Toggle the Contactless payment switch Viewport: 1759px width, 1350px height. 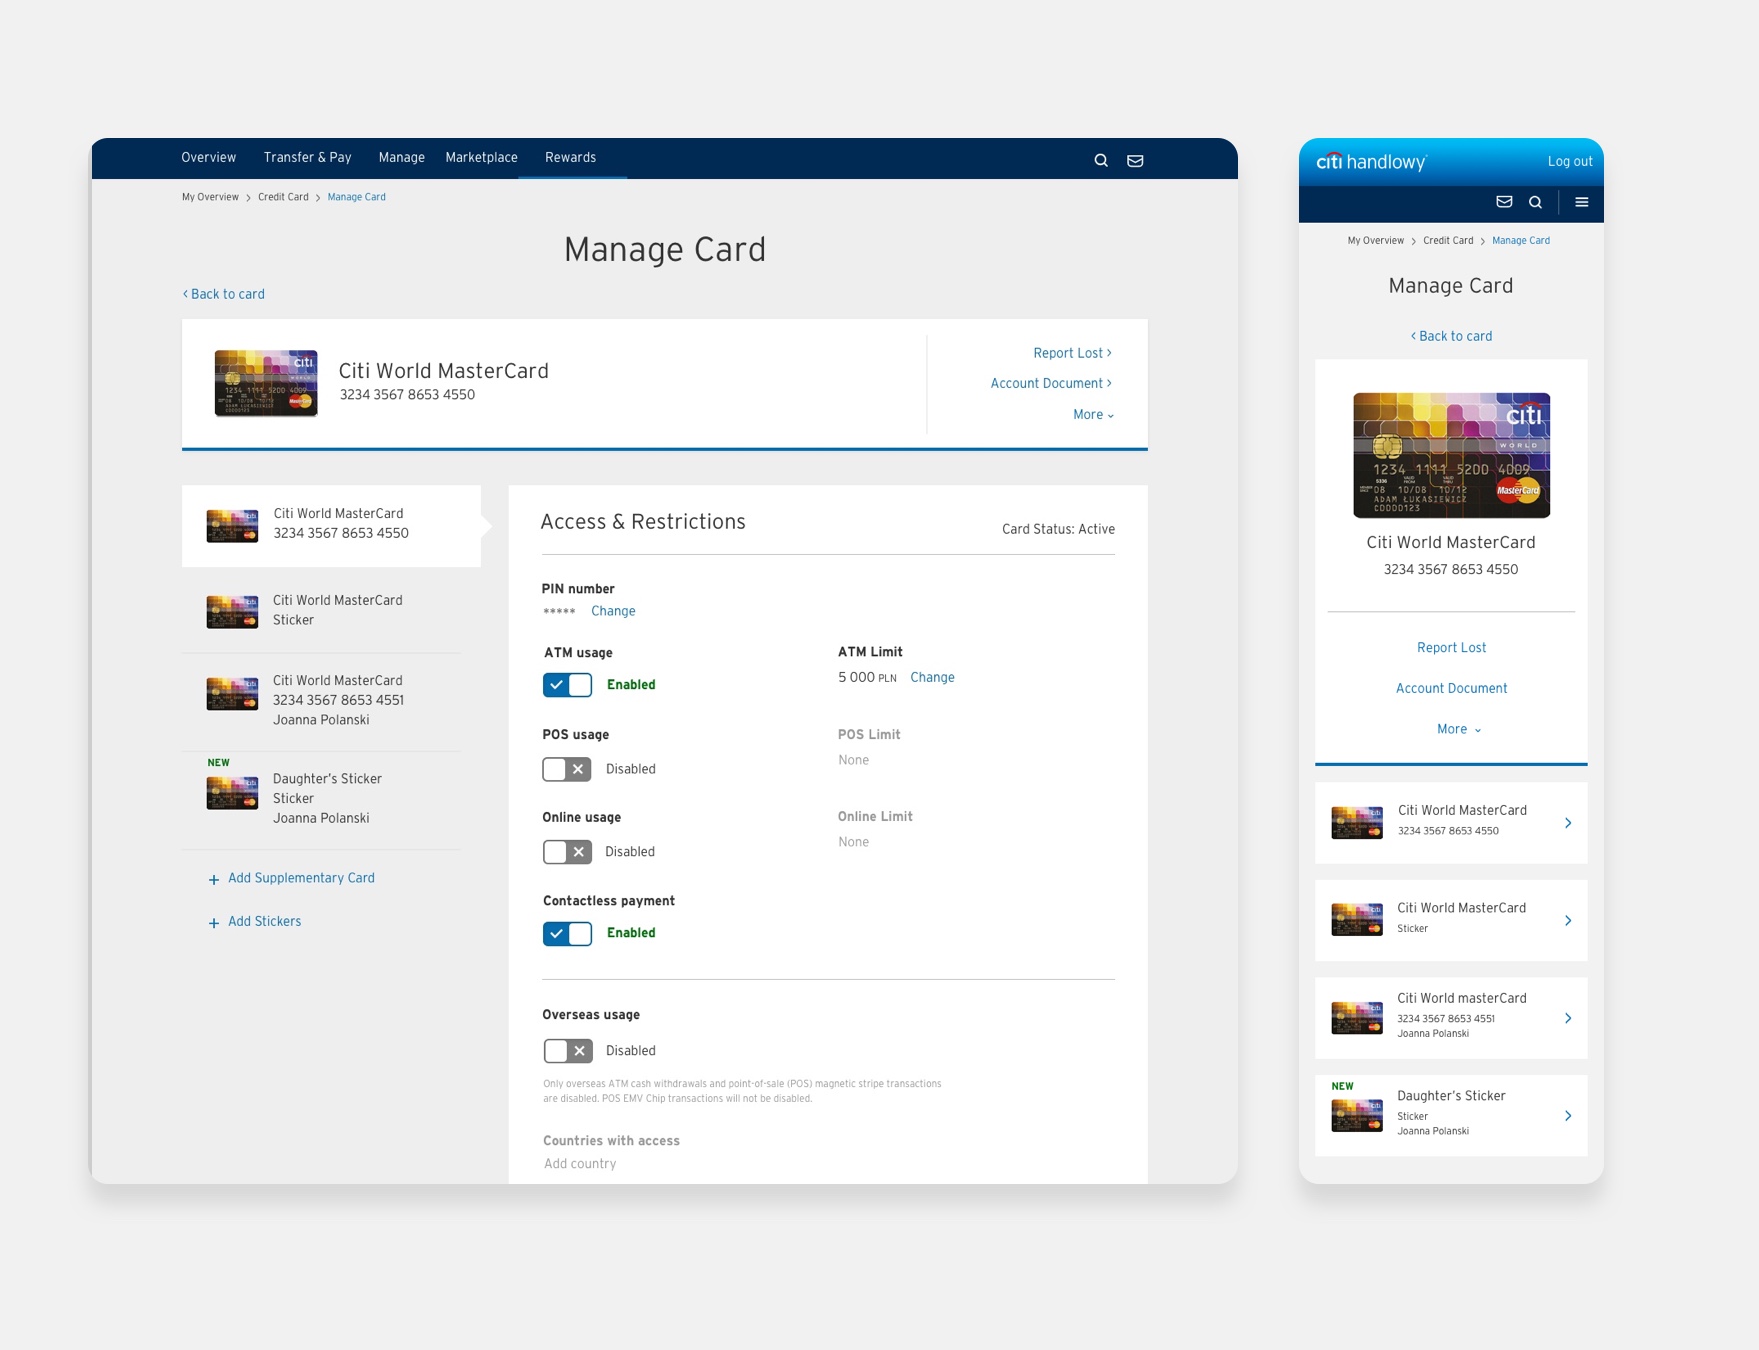pos(567,933)
